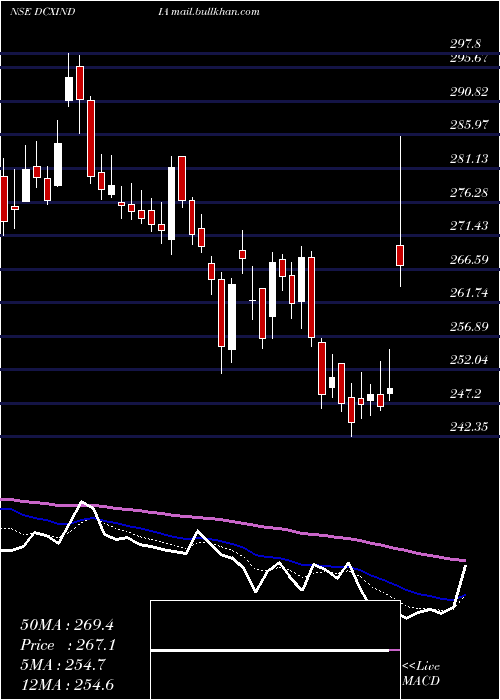This screenshot has height=700, width=500.
Task: Click the Price : 267.1 readout
Action: click(x=68, y=645)
